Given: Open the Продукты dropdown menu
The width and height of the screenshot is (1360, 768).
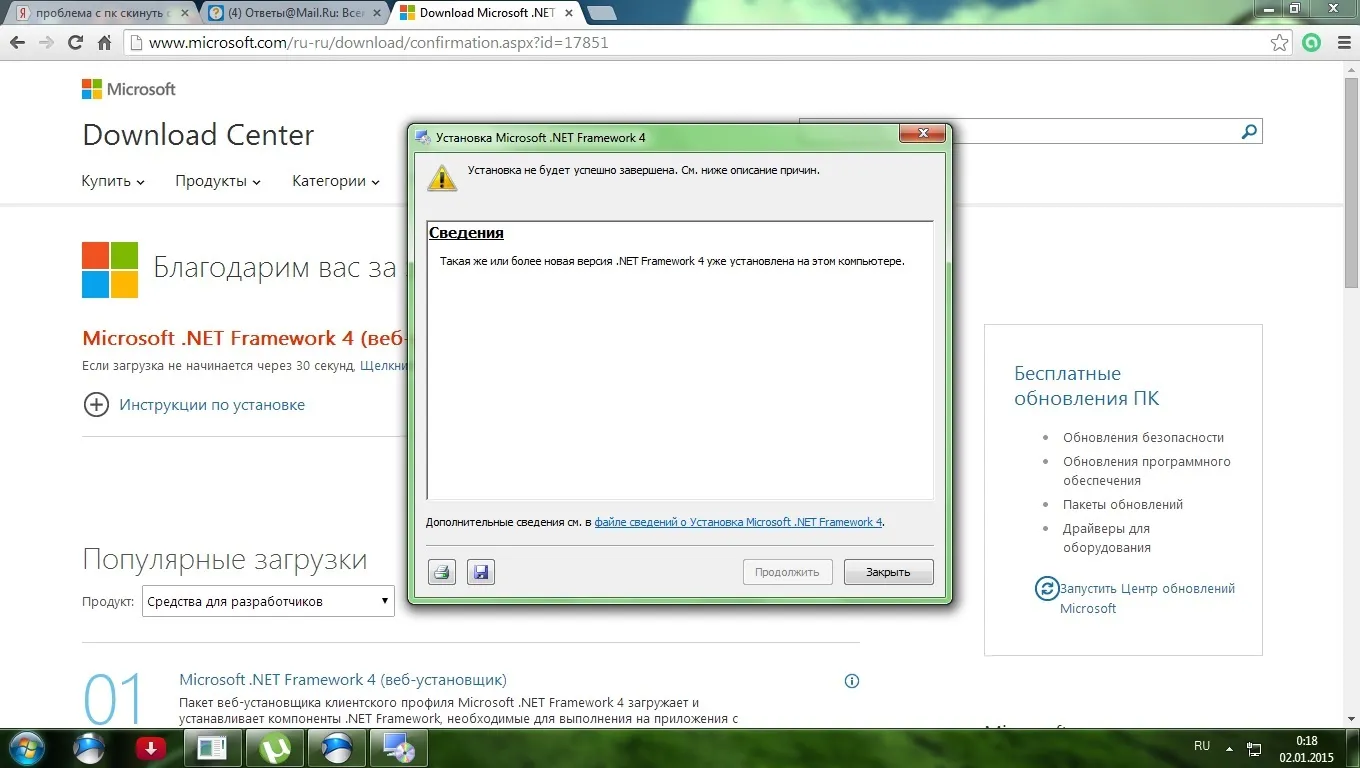Looking at the screenshot, I should click(x=217, y=181).
